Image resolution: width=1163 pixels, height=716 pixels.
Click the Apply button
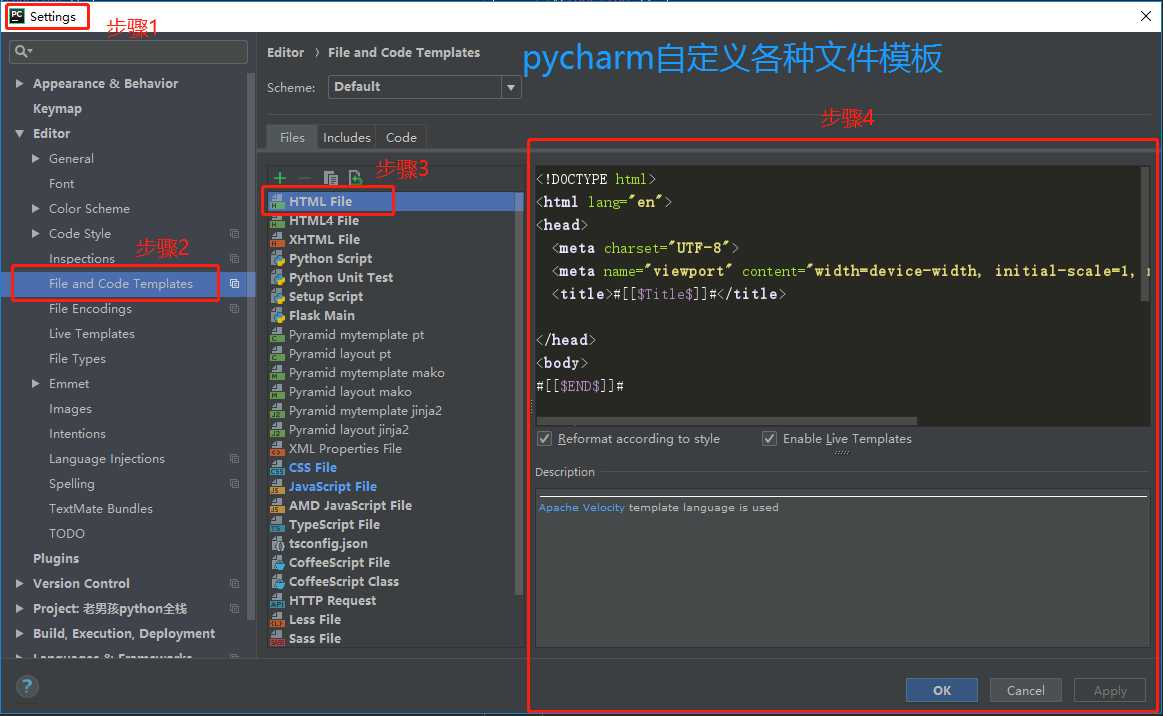pyautogui.click(x=1110, y=690)
